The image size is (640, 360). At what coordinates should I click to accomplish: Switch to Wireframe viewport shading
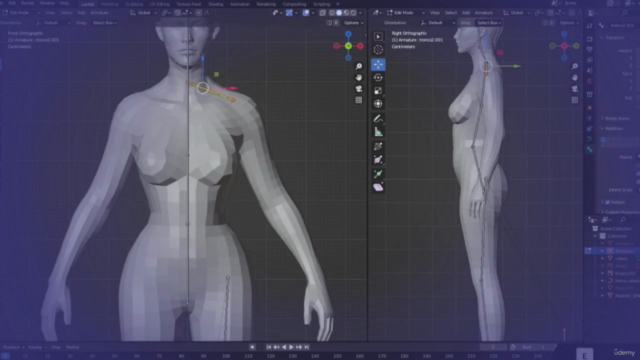332,13
